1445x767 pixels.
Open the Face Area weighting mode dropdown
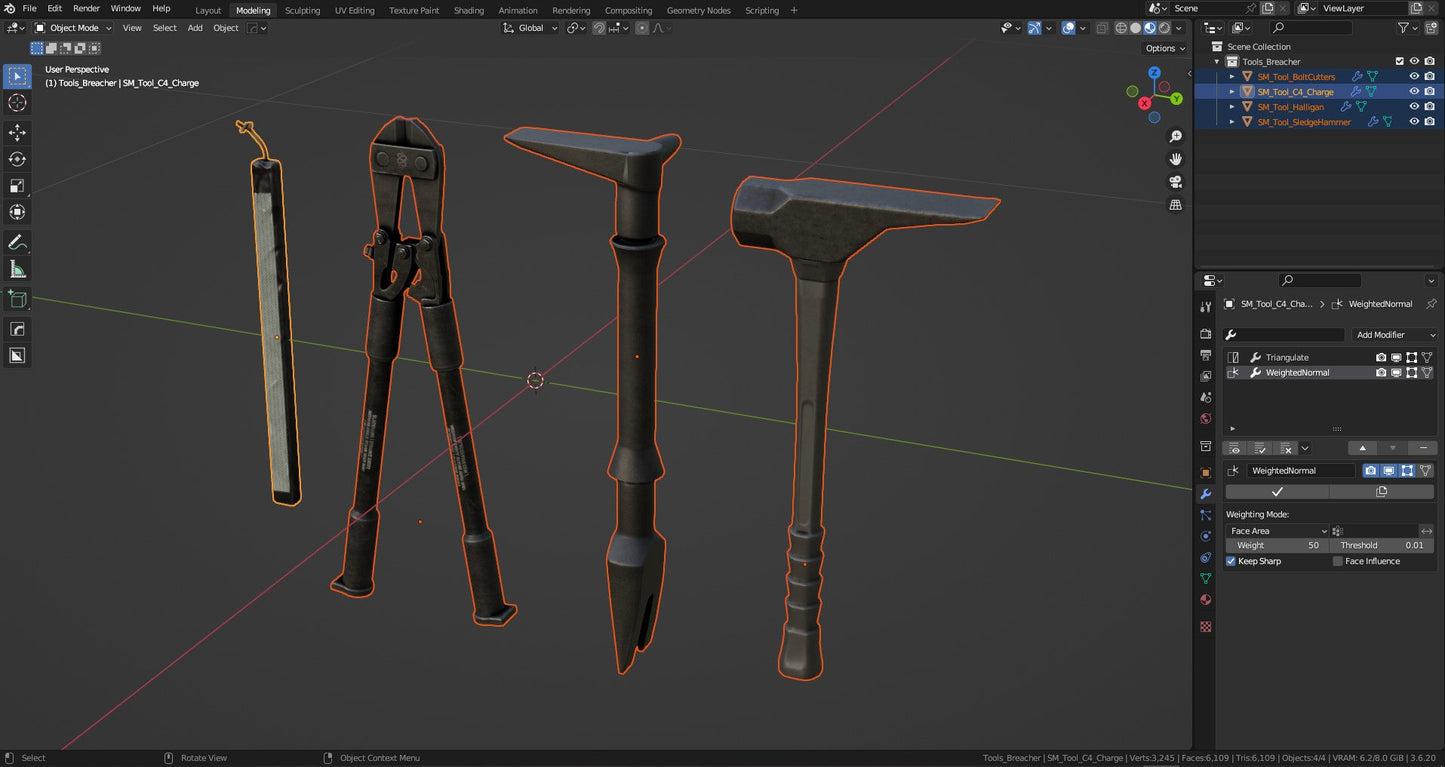point(1277,530)
